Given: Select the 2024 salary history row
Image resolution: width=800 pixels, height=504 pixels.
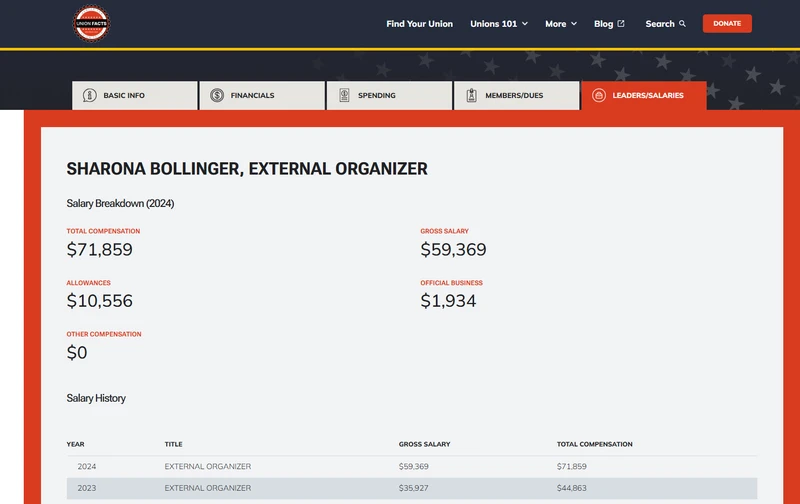Looking at the screenshot, I should tap(411, 467).
